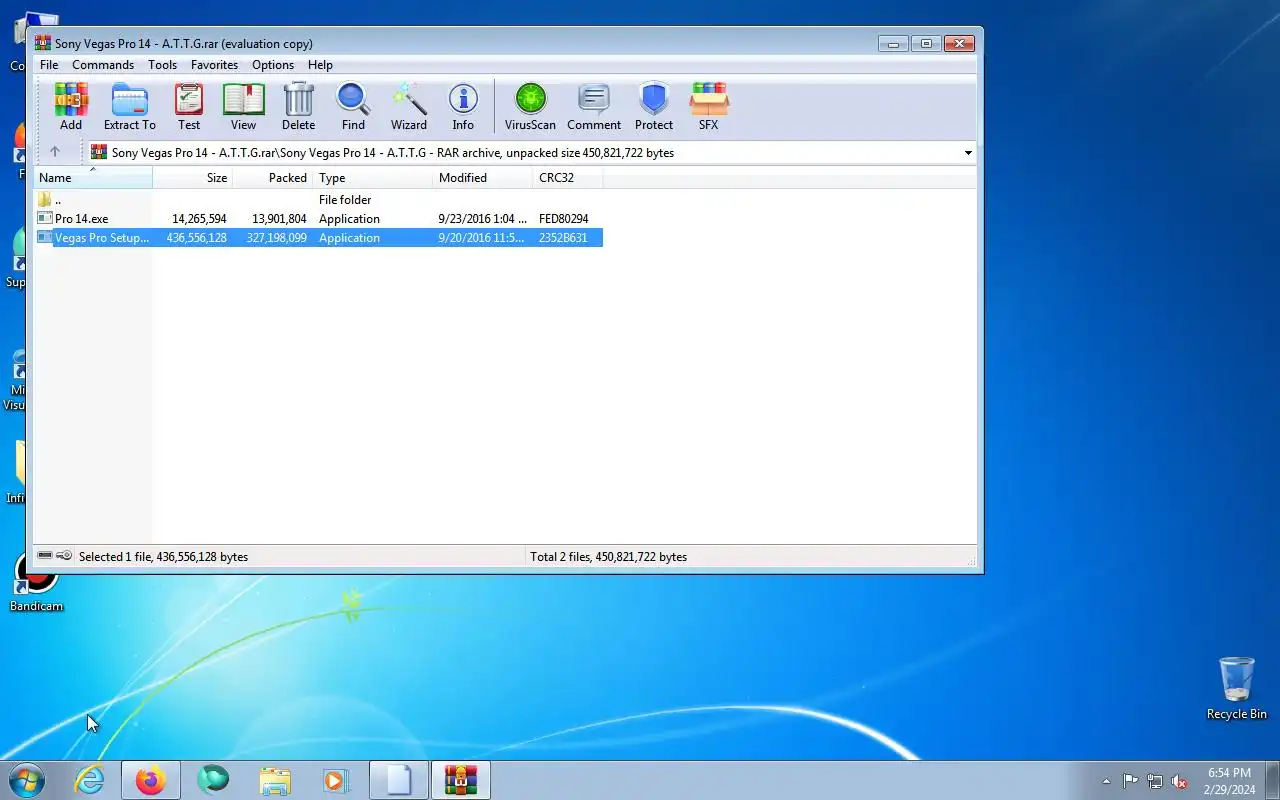1280x800 pixels.
Task: Click the WinRAR taskbar button
Action: (x=461, y=780)
